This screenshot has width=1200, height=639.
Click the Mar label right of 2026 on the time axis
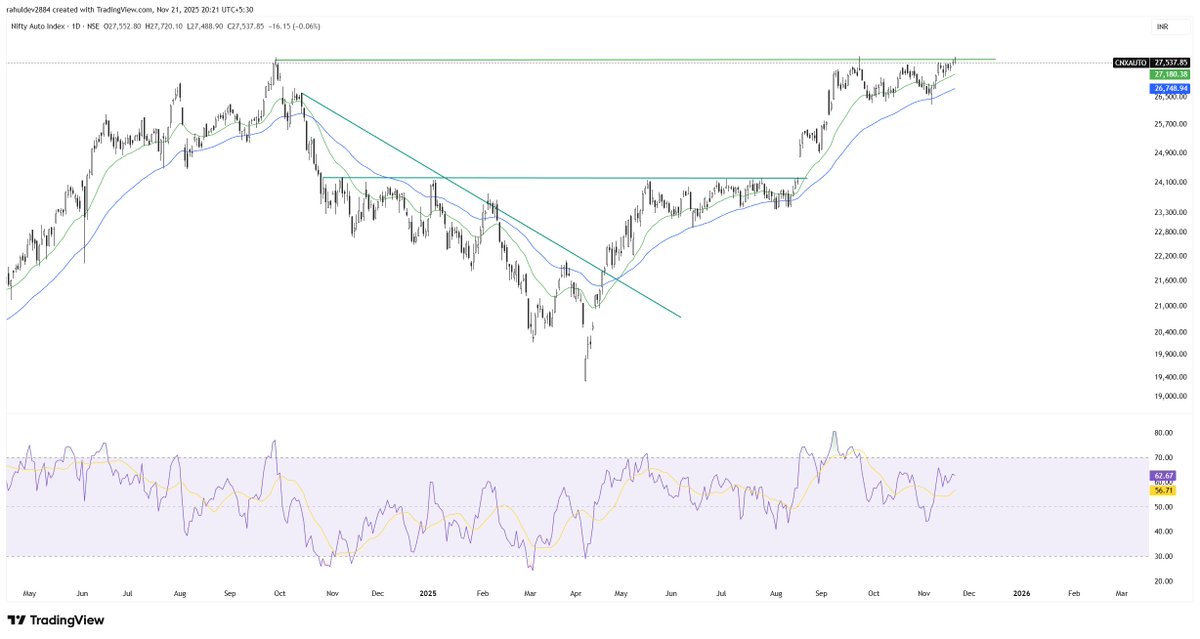(x=1121, y=593)
